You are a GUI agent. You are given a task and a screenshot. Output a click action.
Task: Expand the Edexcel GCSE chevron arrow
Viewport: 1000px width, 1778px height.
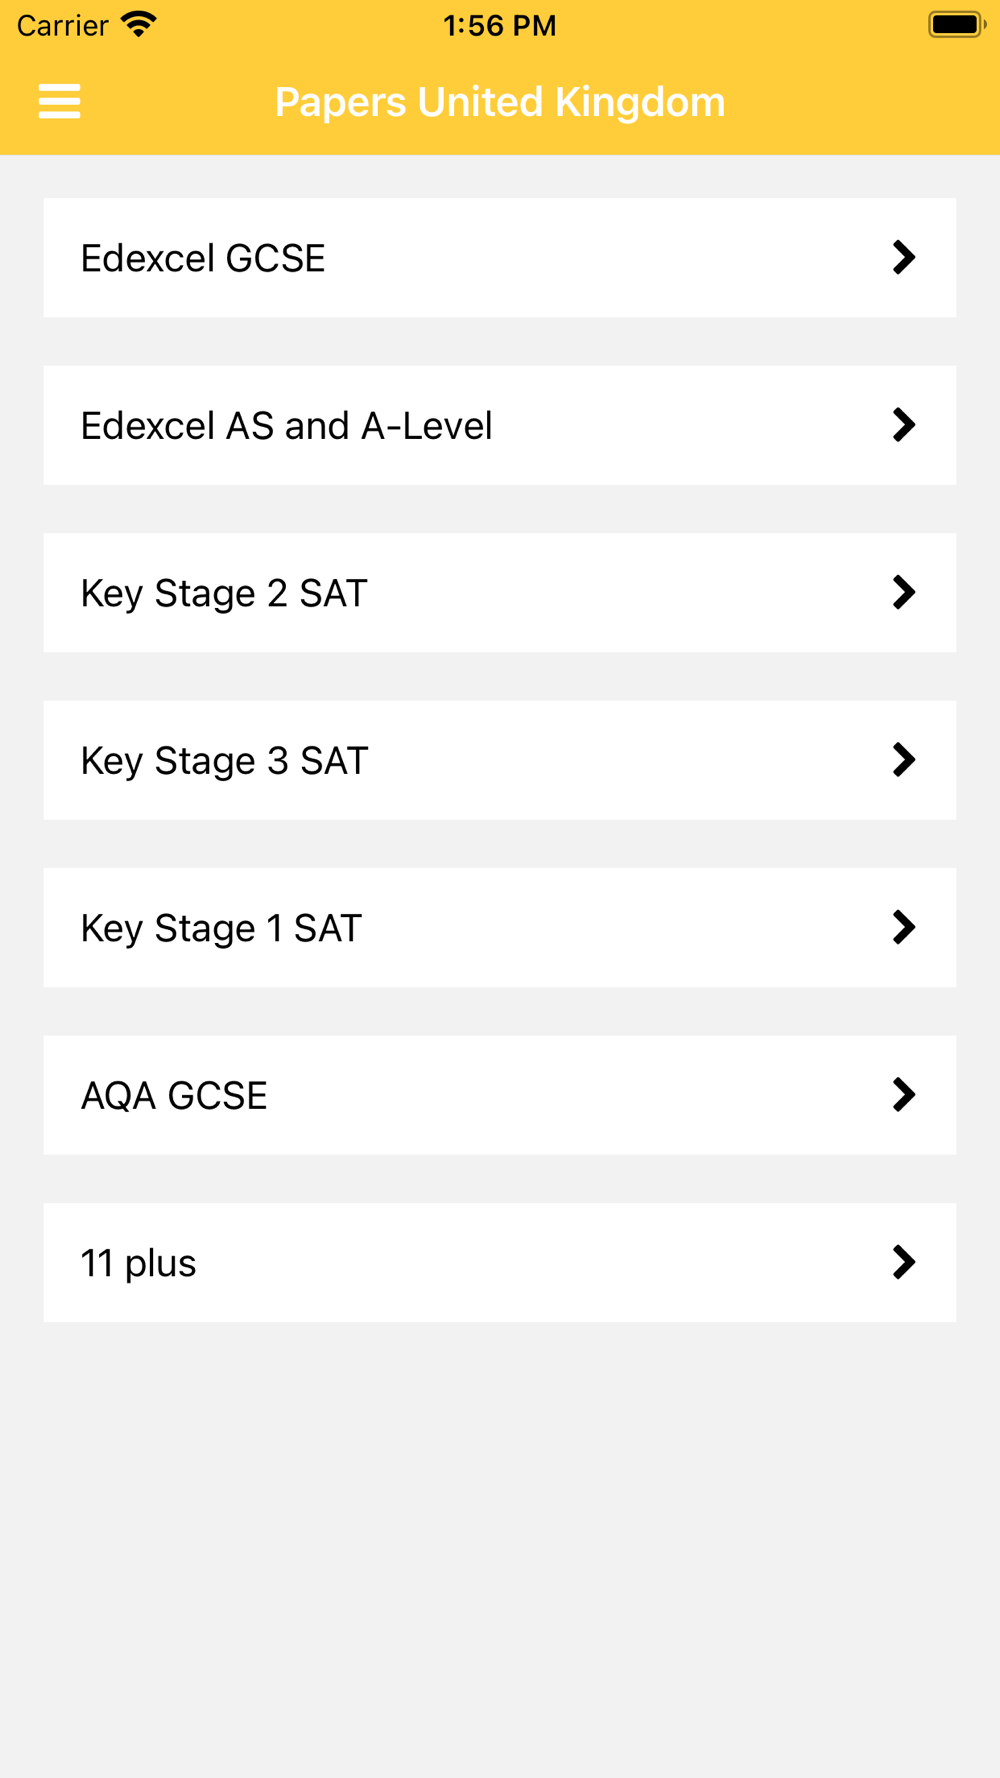(x=904, y=258)
